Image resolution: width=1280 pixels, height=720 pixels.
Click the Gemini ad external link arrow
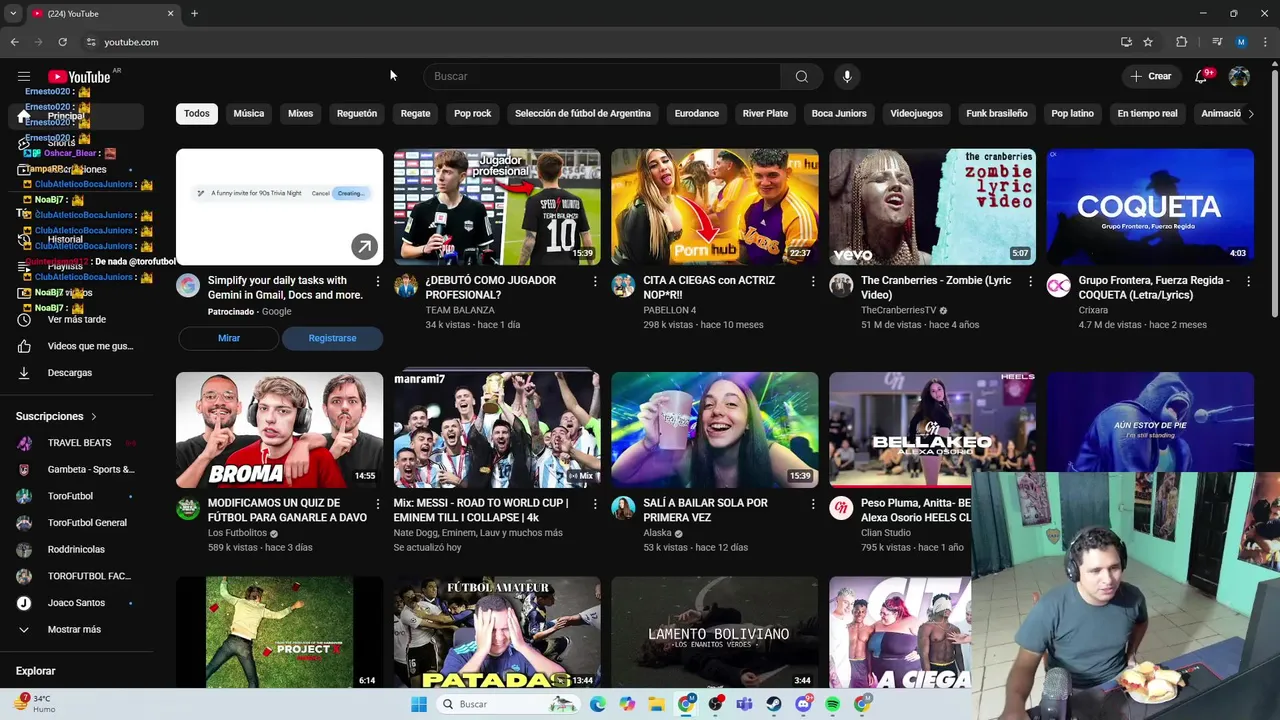click(364, 246)
